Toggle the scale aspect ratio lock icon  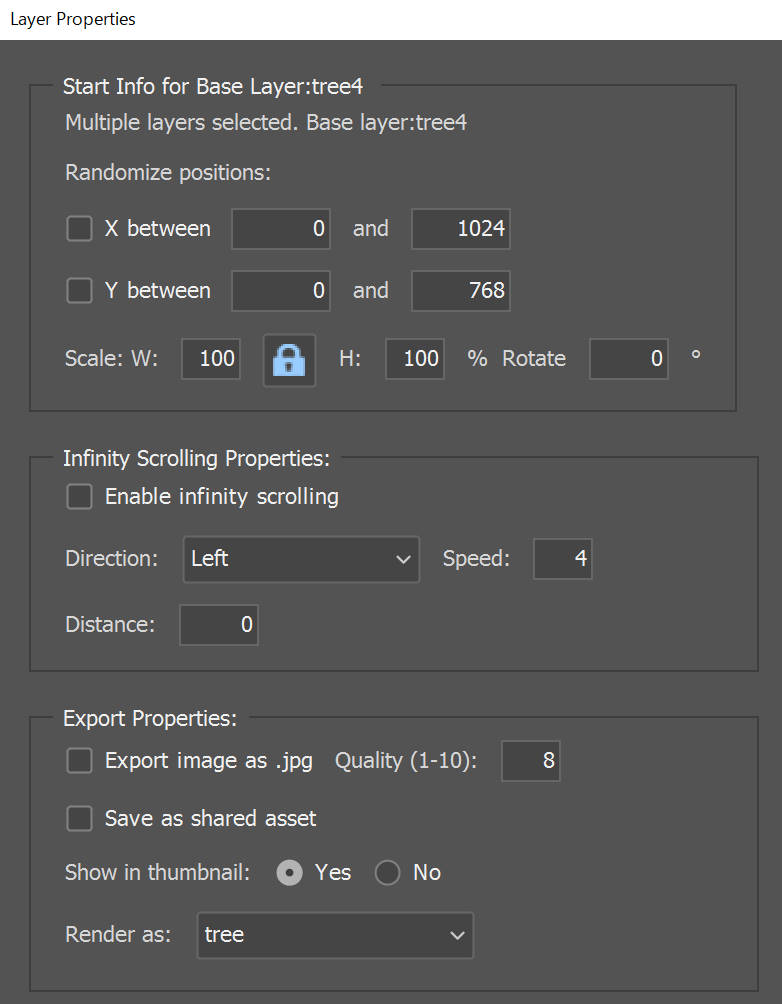tap(289, 360)
